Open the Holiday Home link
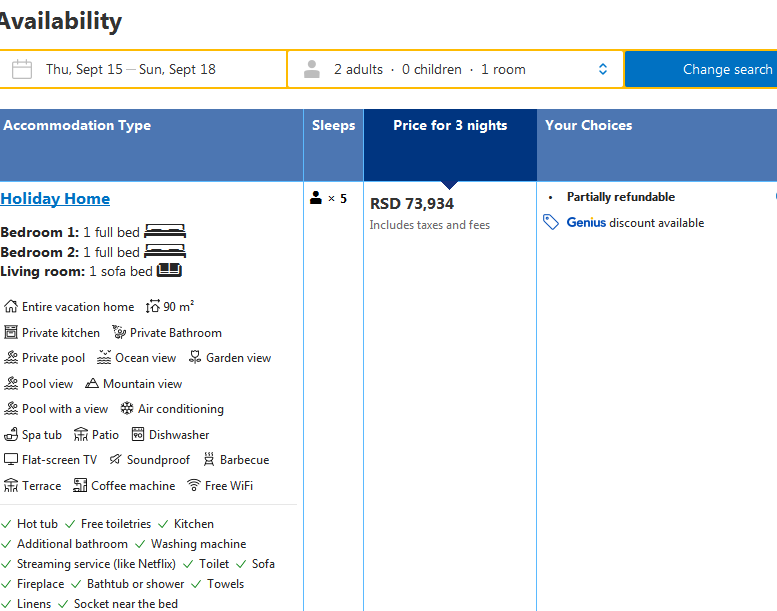The image size is (777, 611). click(55, 199)
